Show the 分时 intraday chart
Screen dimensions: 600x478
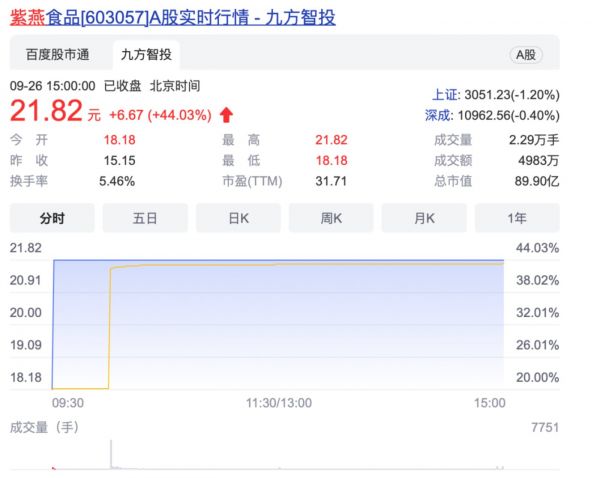(x=52, y=217)
